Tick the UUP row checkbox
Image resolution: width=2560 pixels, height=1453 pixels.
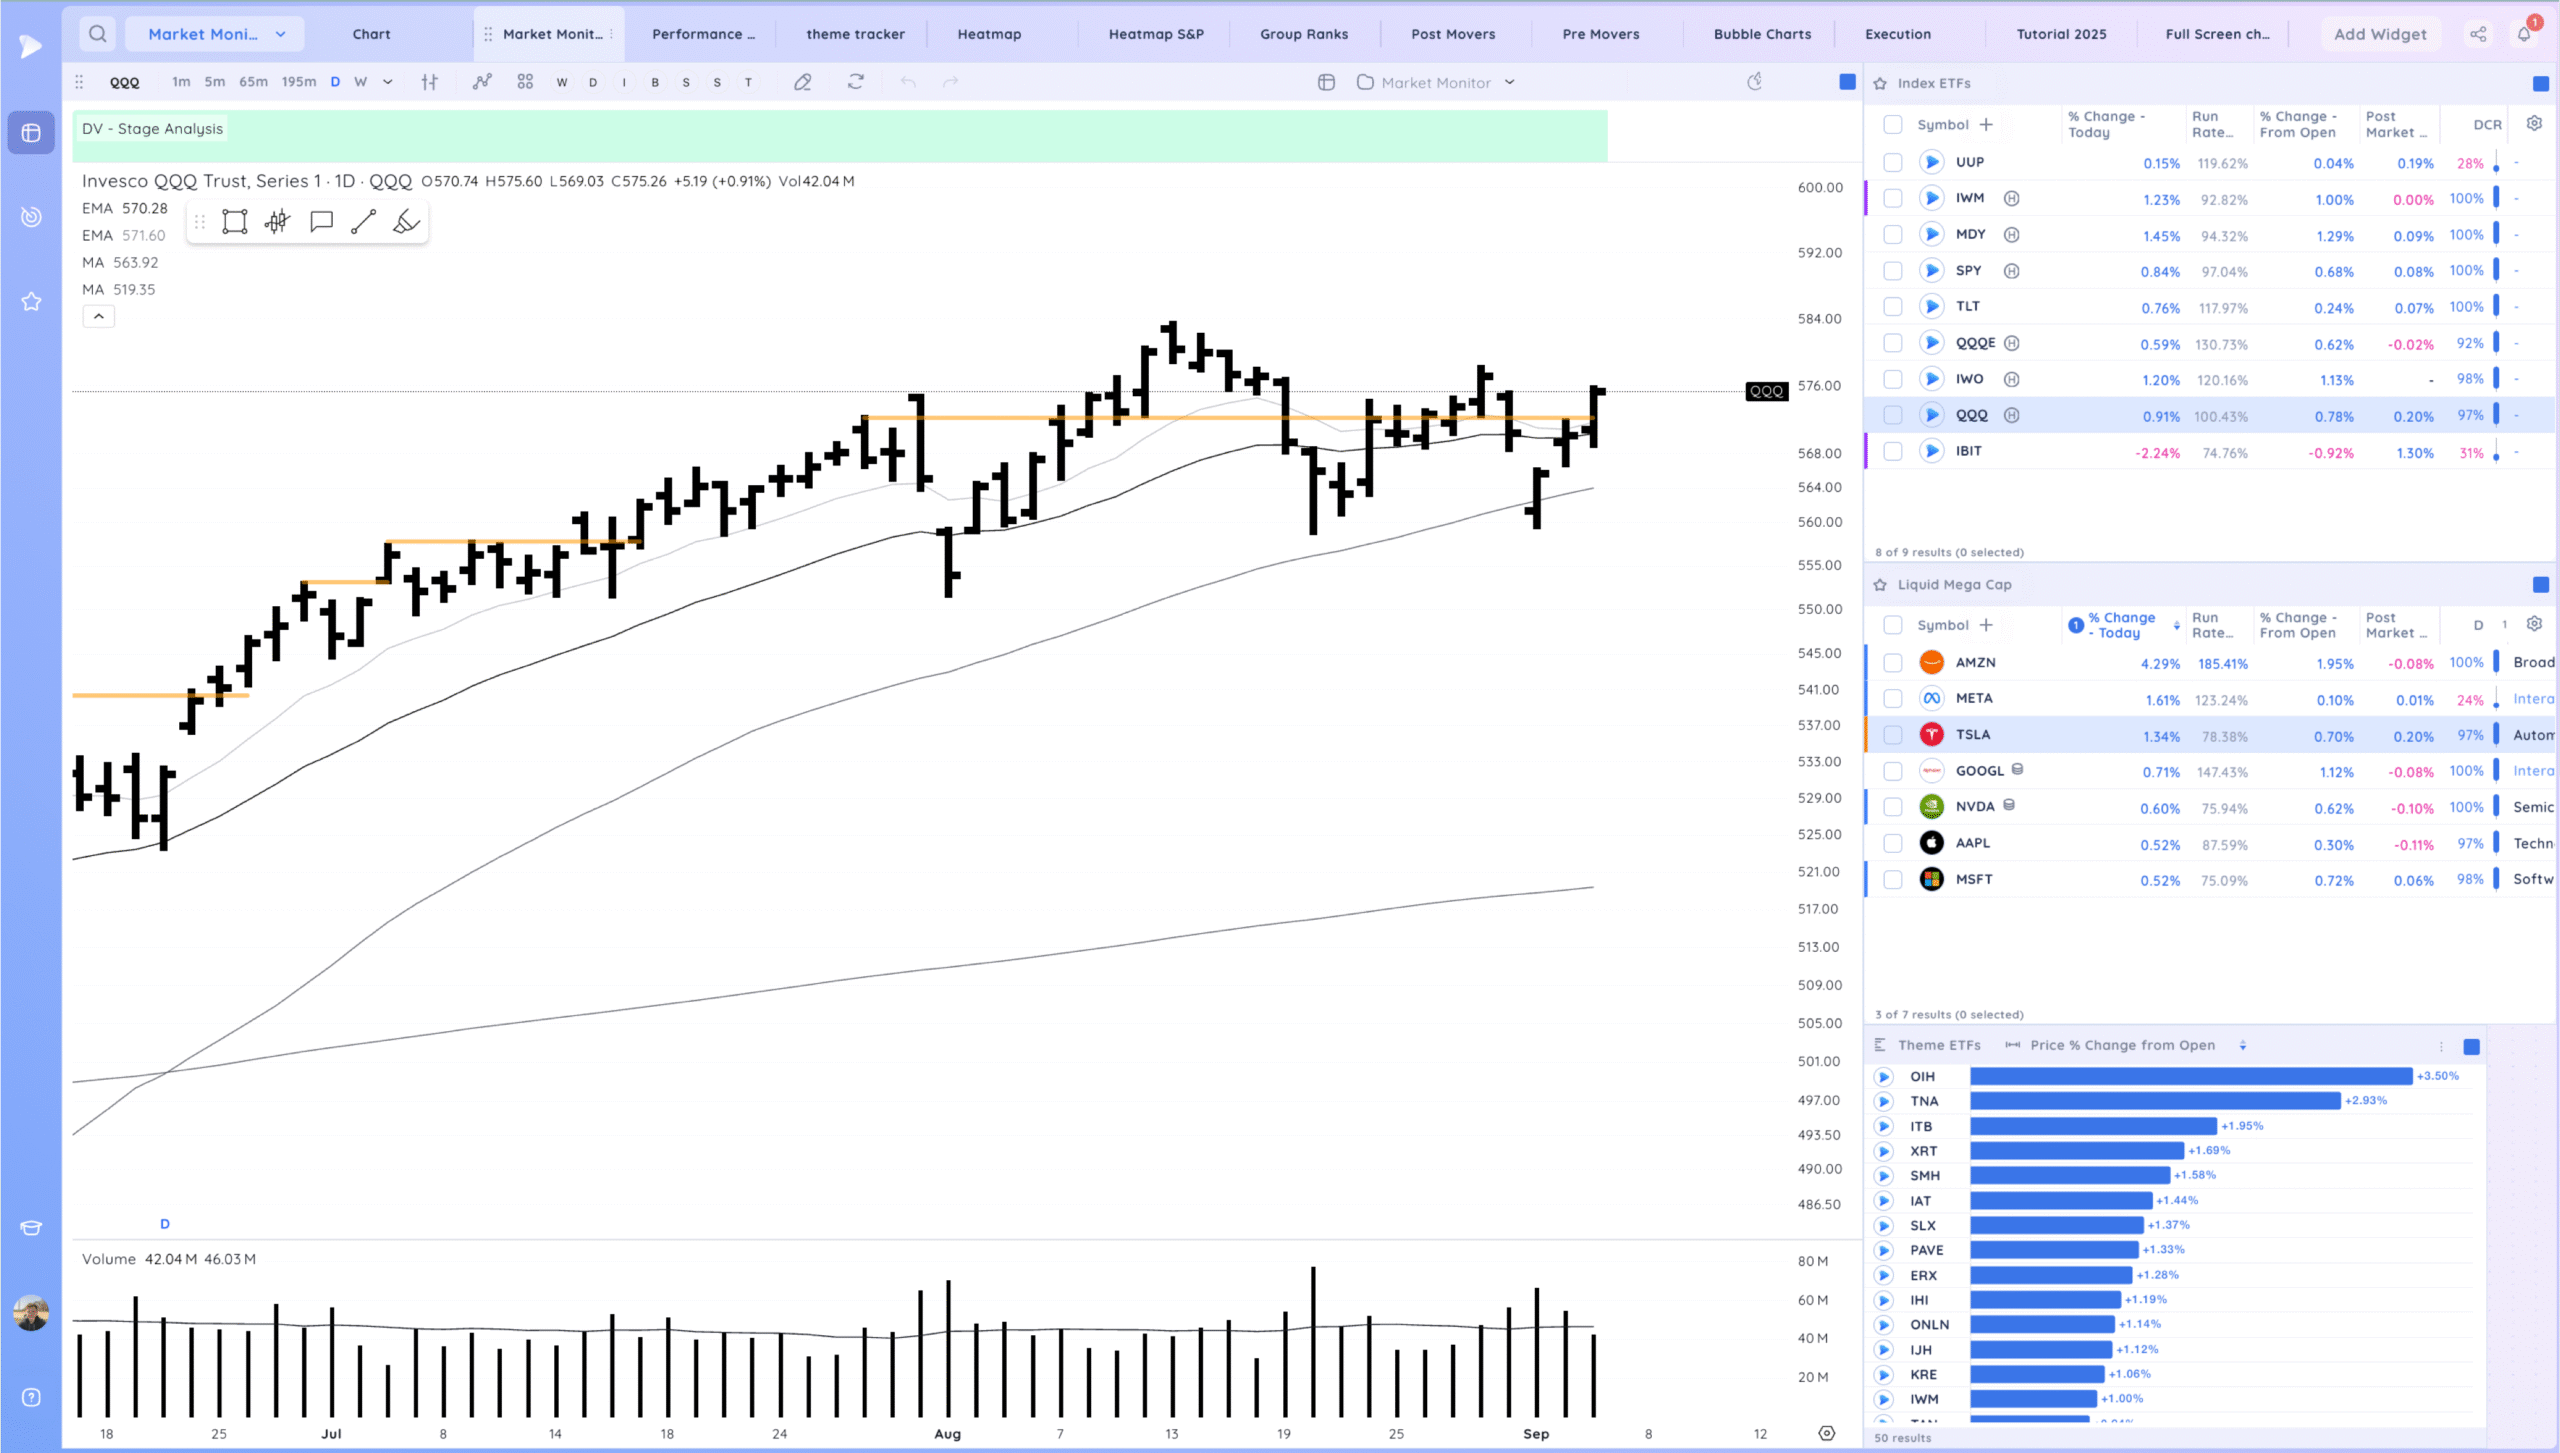(x=1892, y=162)
